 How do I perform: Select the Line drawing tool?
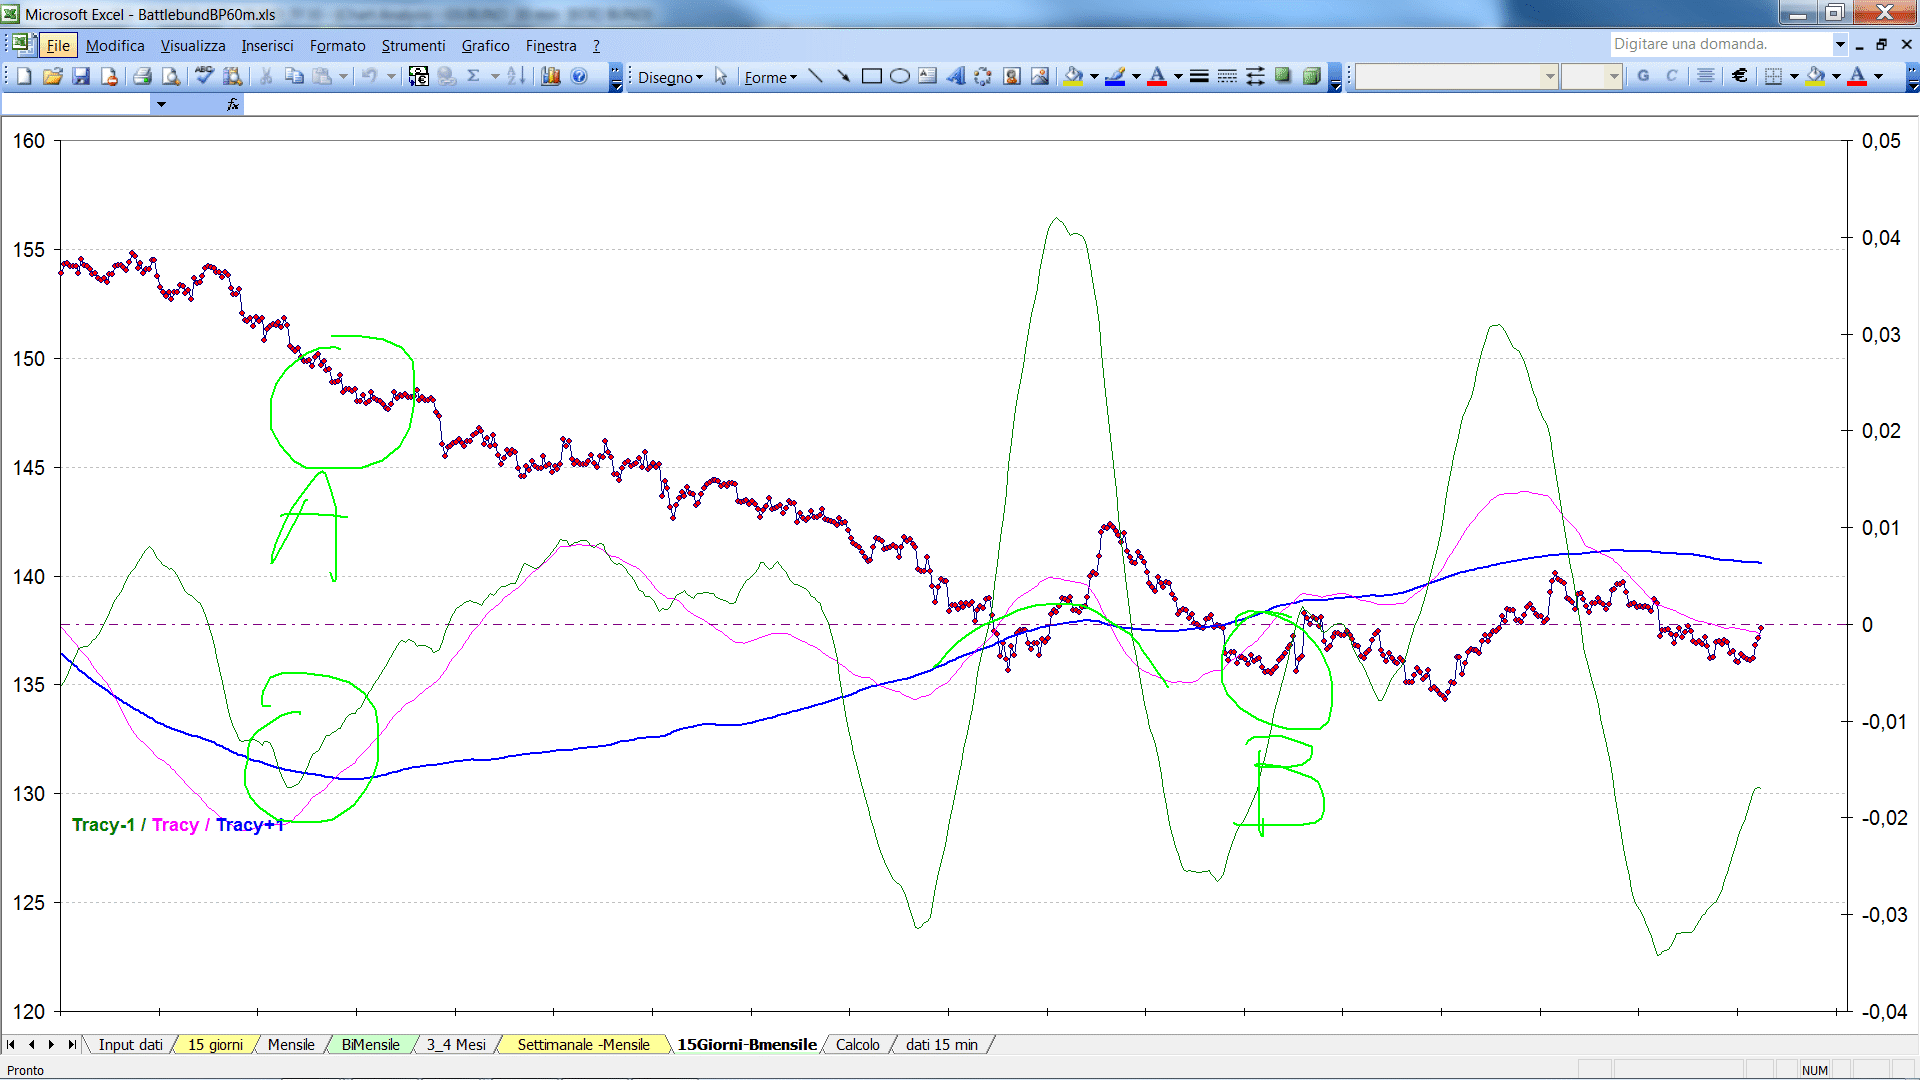tap(816, 76)
